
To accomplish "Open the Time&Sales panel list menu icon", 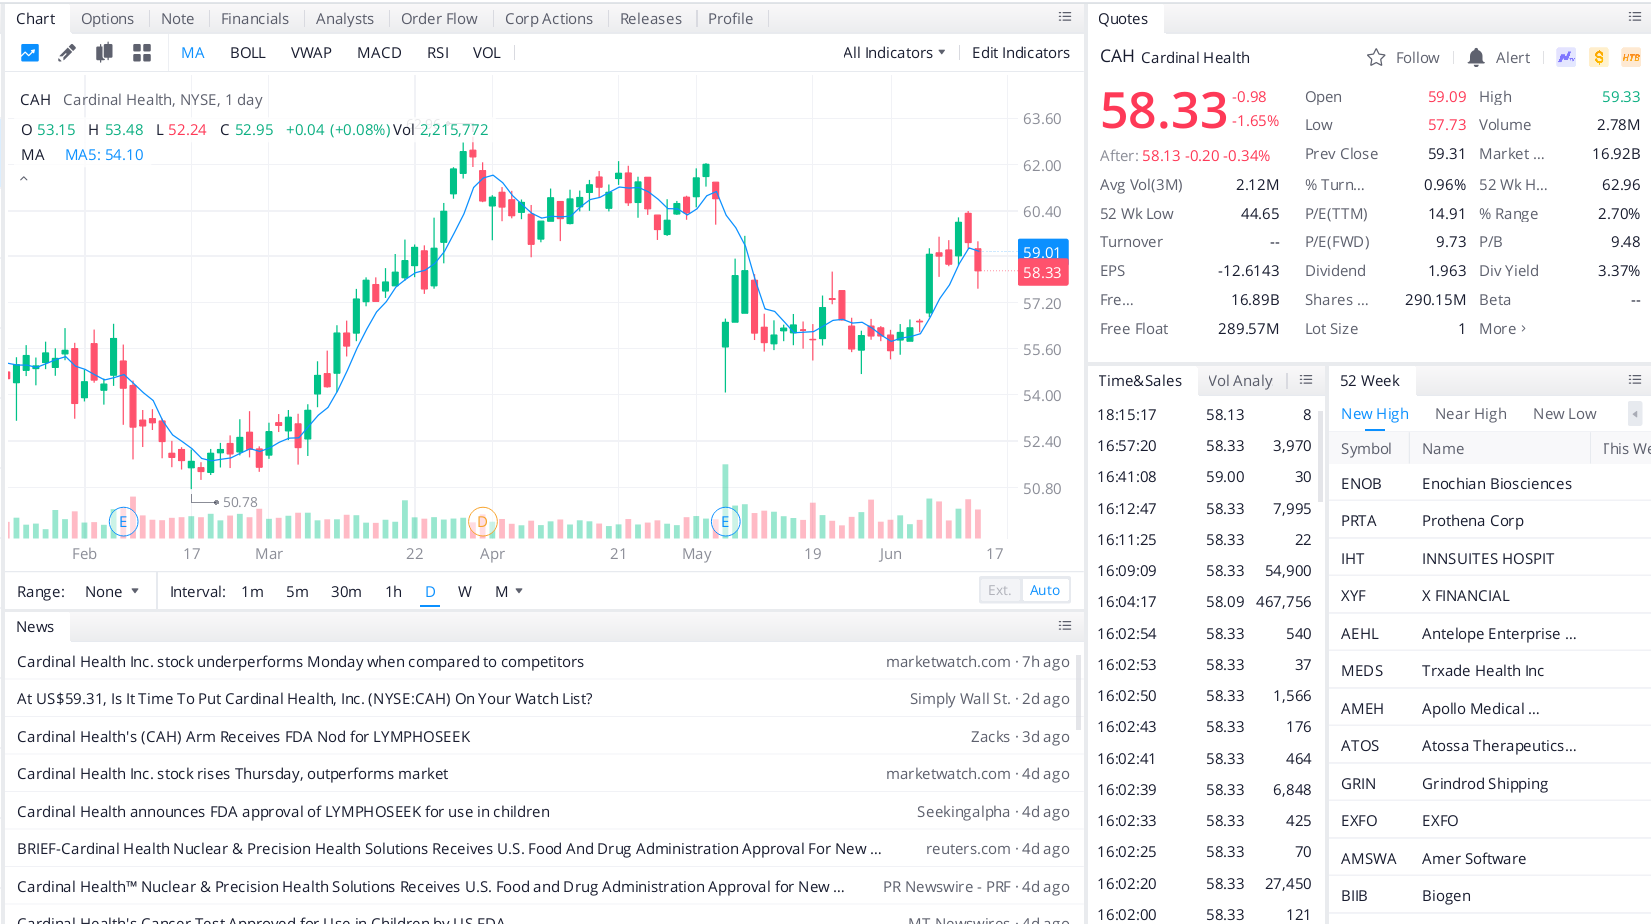I will (1306, 380).
